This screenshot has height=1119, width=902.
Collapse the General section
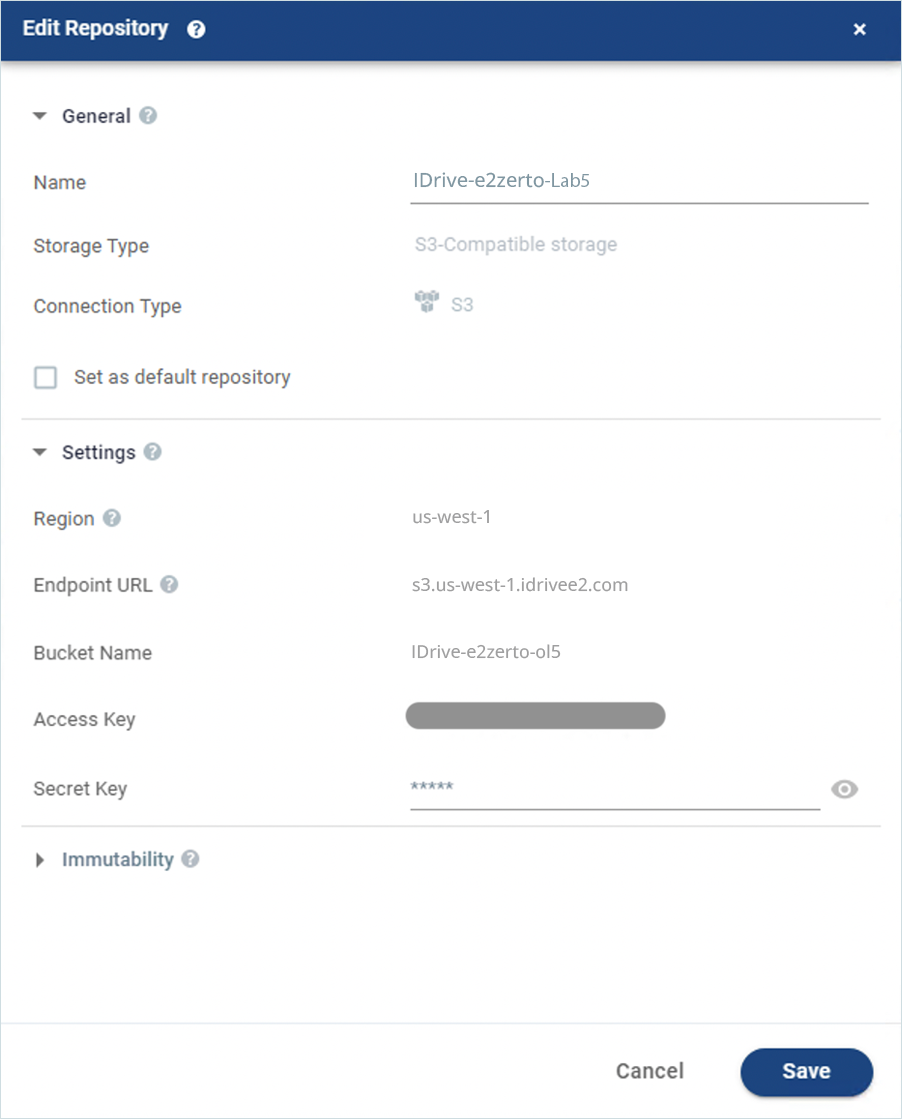pos(40,116)
